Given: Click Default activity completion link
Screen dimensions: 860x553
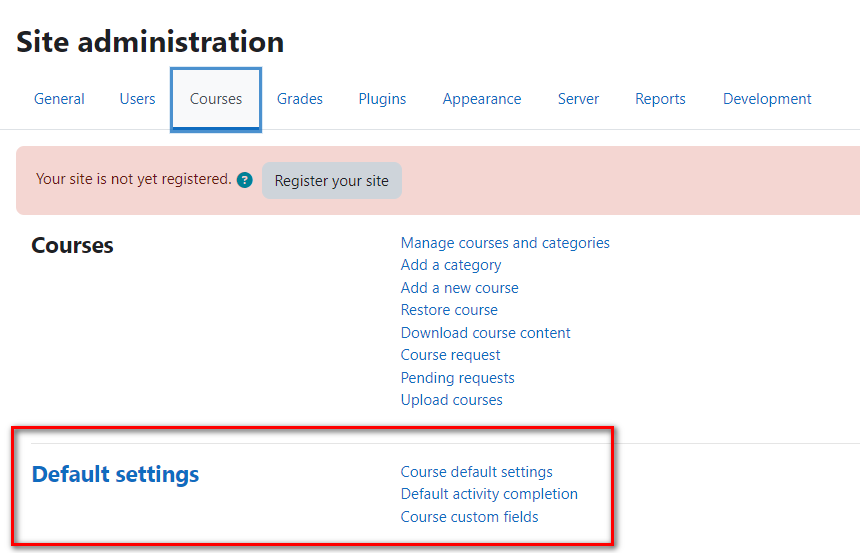Looking at the screenshot, I should click(489, 494).
